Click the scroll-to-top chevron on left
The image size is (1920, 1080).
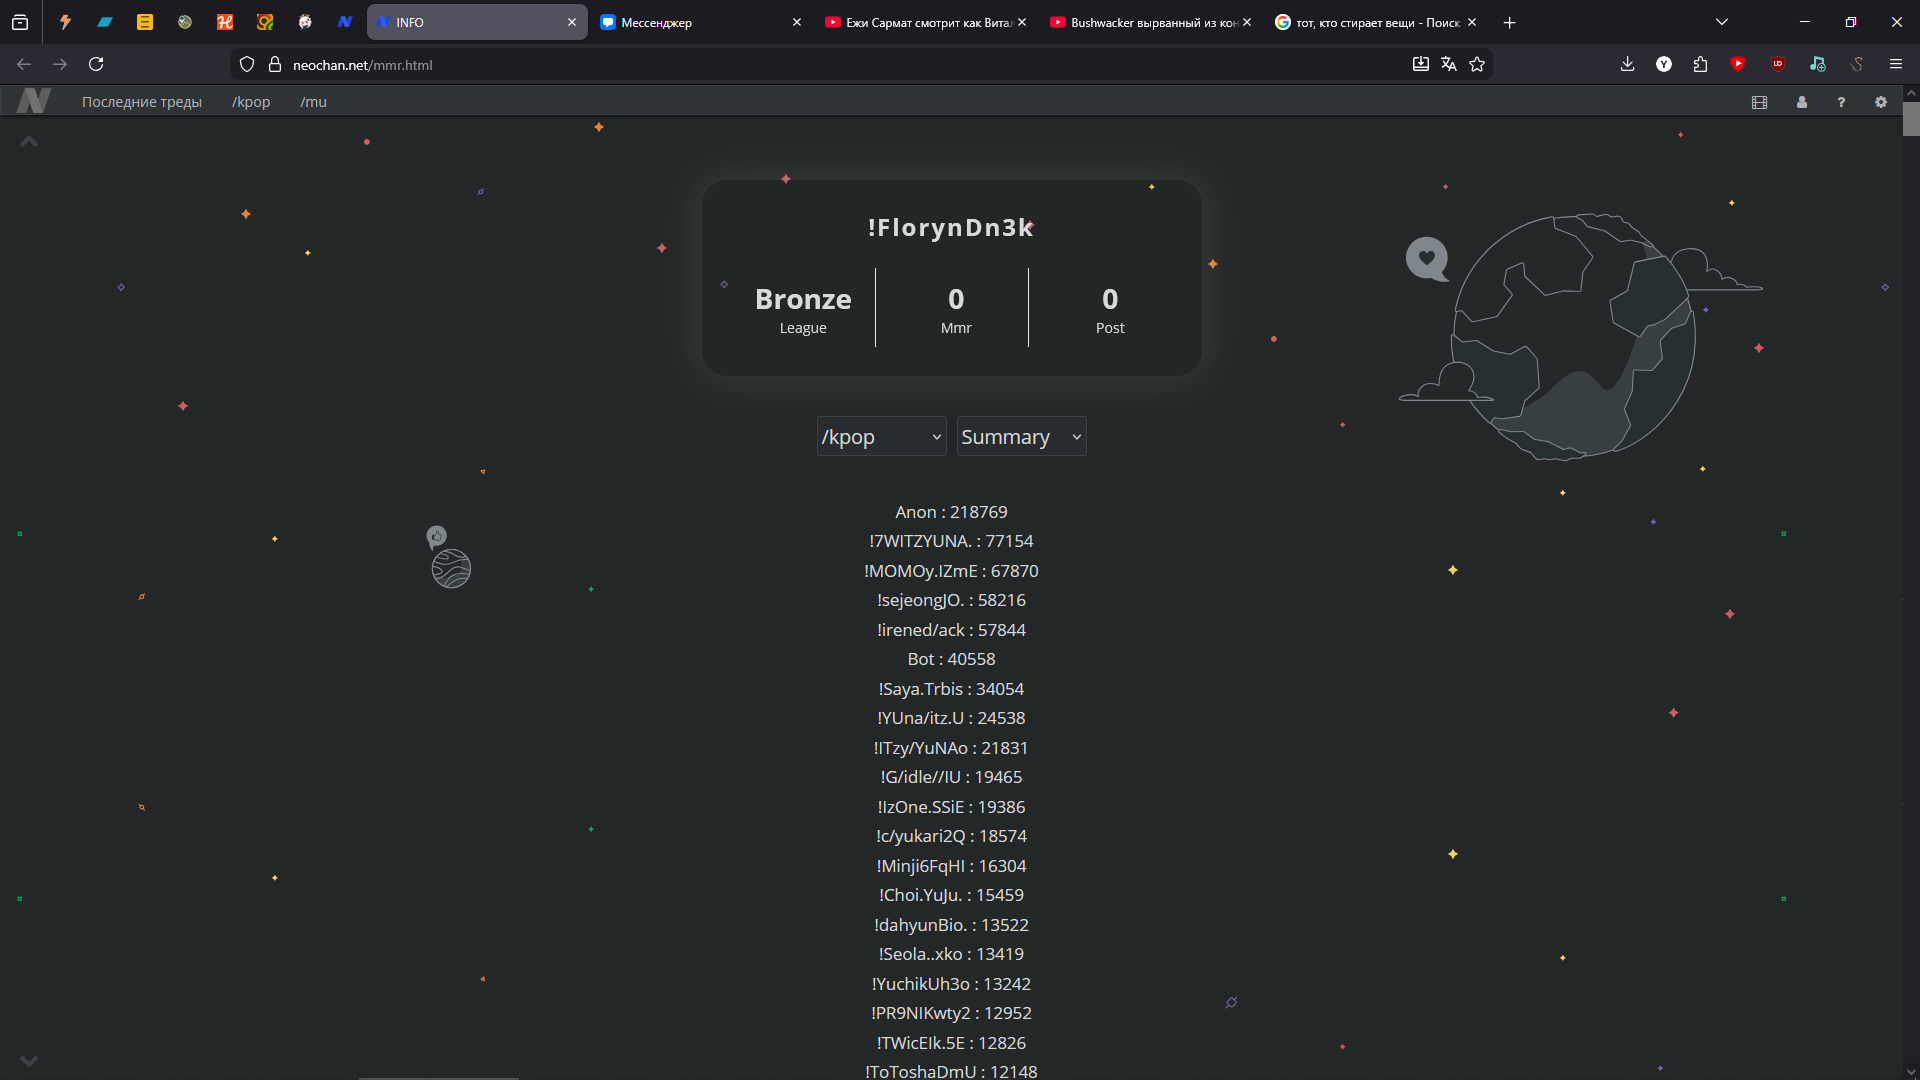pyautogui.click(x=29, y=142)
